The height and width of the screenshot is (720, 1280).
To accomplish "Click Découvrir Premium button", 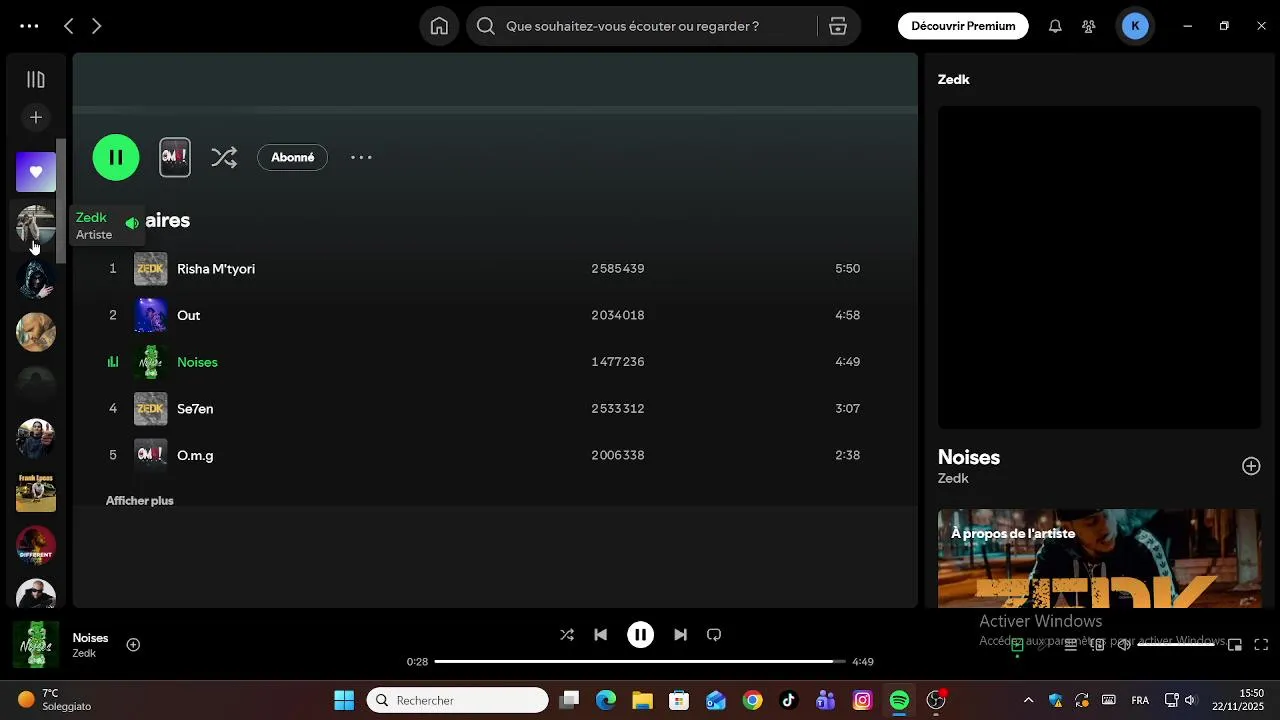I will (x=963, y=26).
